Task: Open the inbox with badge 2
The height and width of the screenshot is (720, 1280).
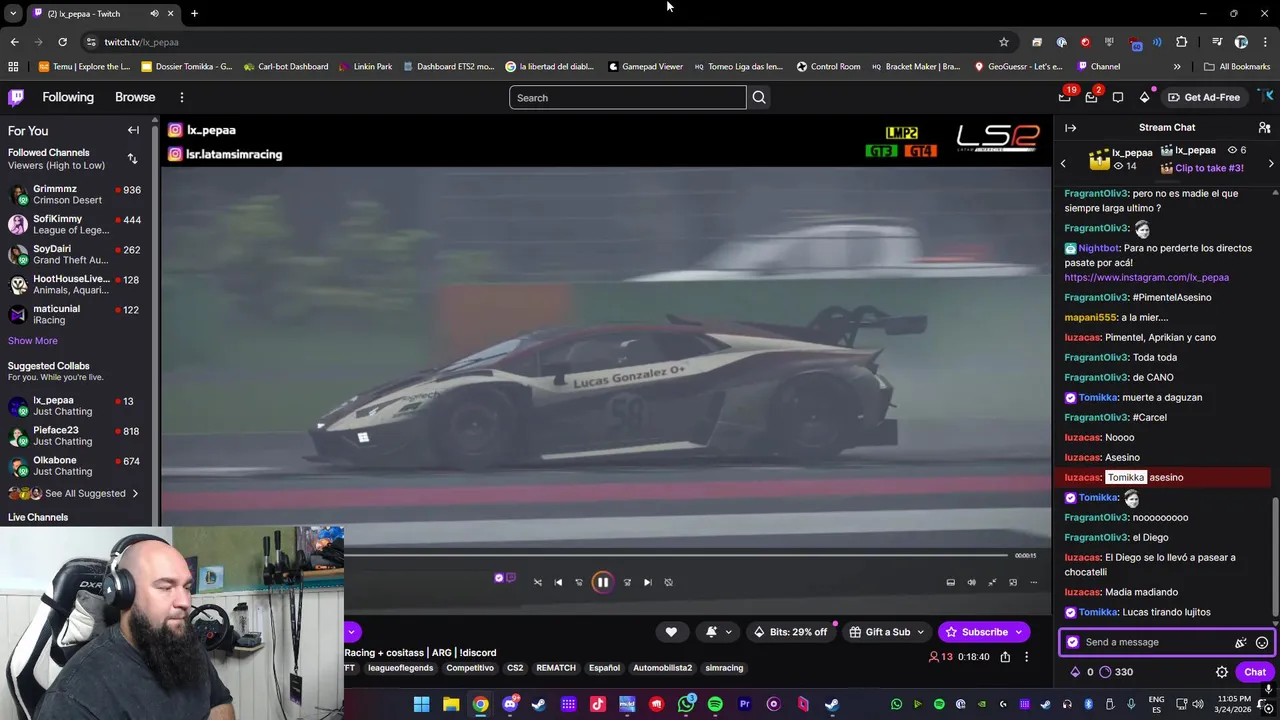Action: click(x=1091, y=97)
